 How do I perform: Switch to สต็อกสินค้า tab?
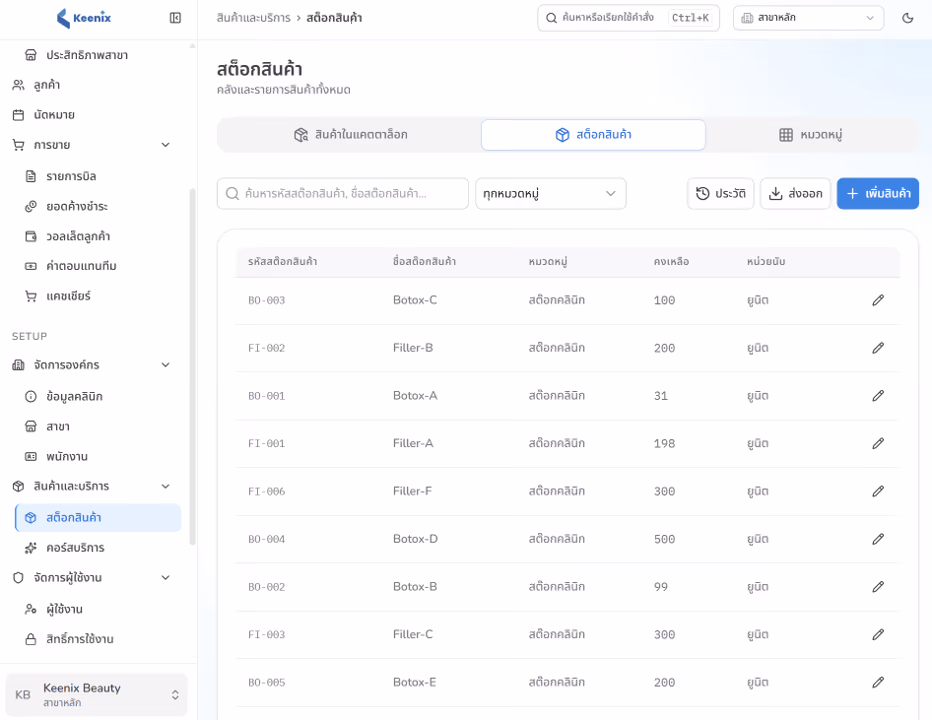click(593, 135)
